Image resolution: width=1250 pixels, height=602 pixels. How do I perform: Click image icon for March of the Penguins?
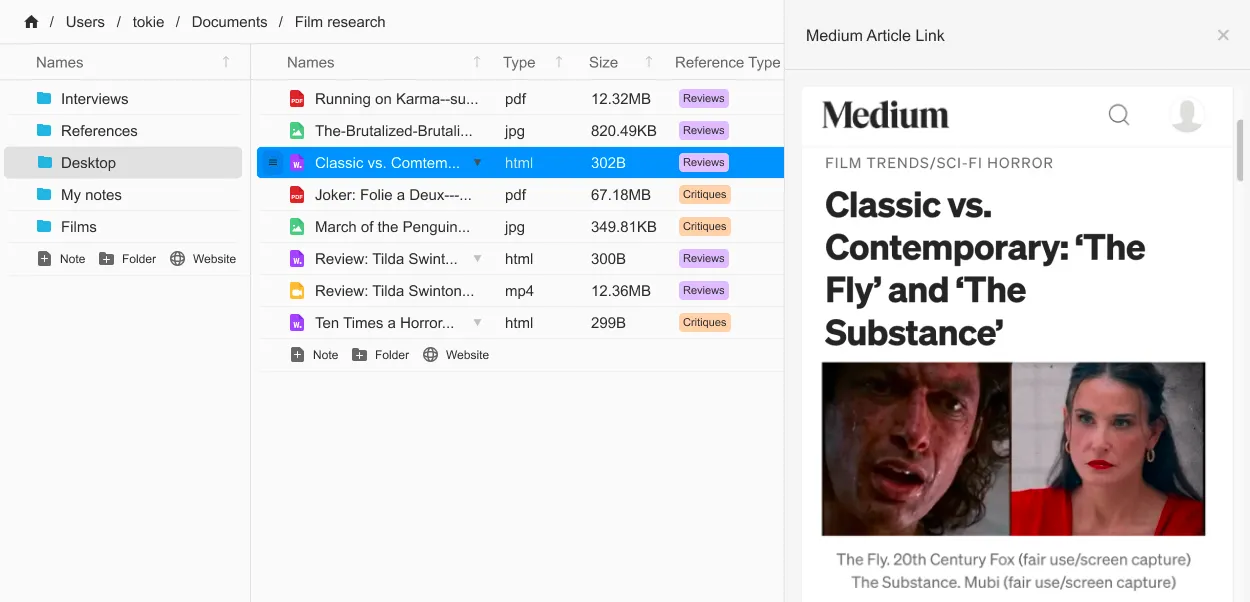tap(297, 227)
